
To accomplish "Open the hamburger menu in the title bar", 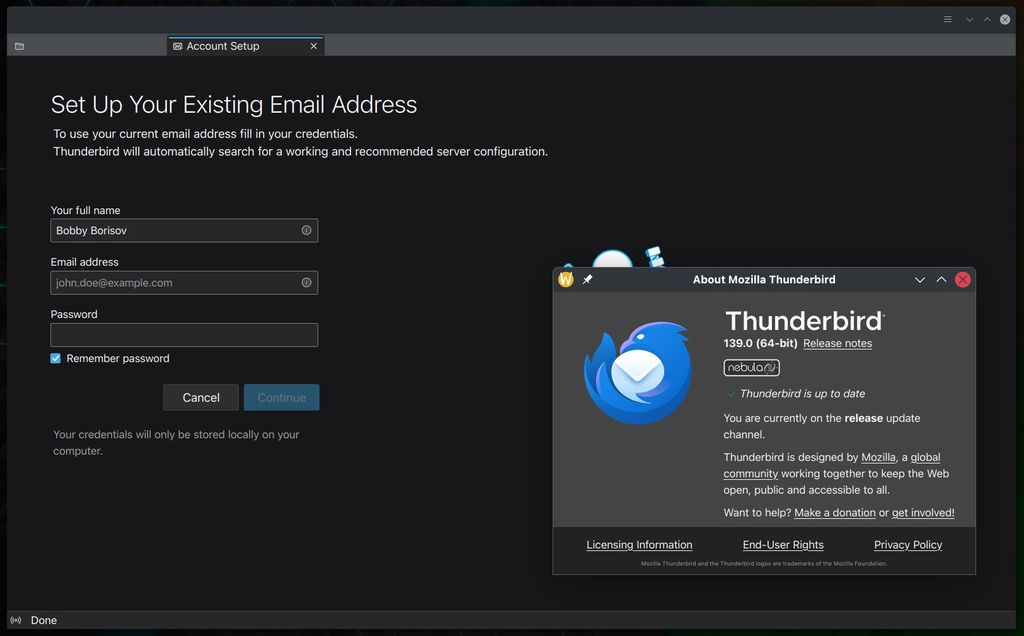I will (946, 18).
